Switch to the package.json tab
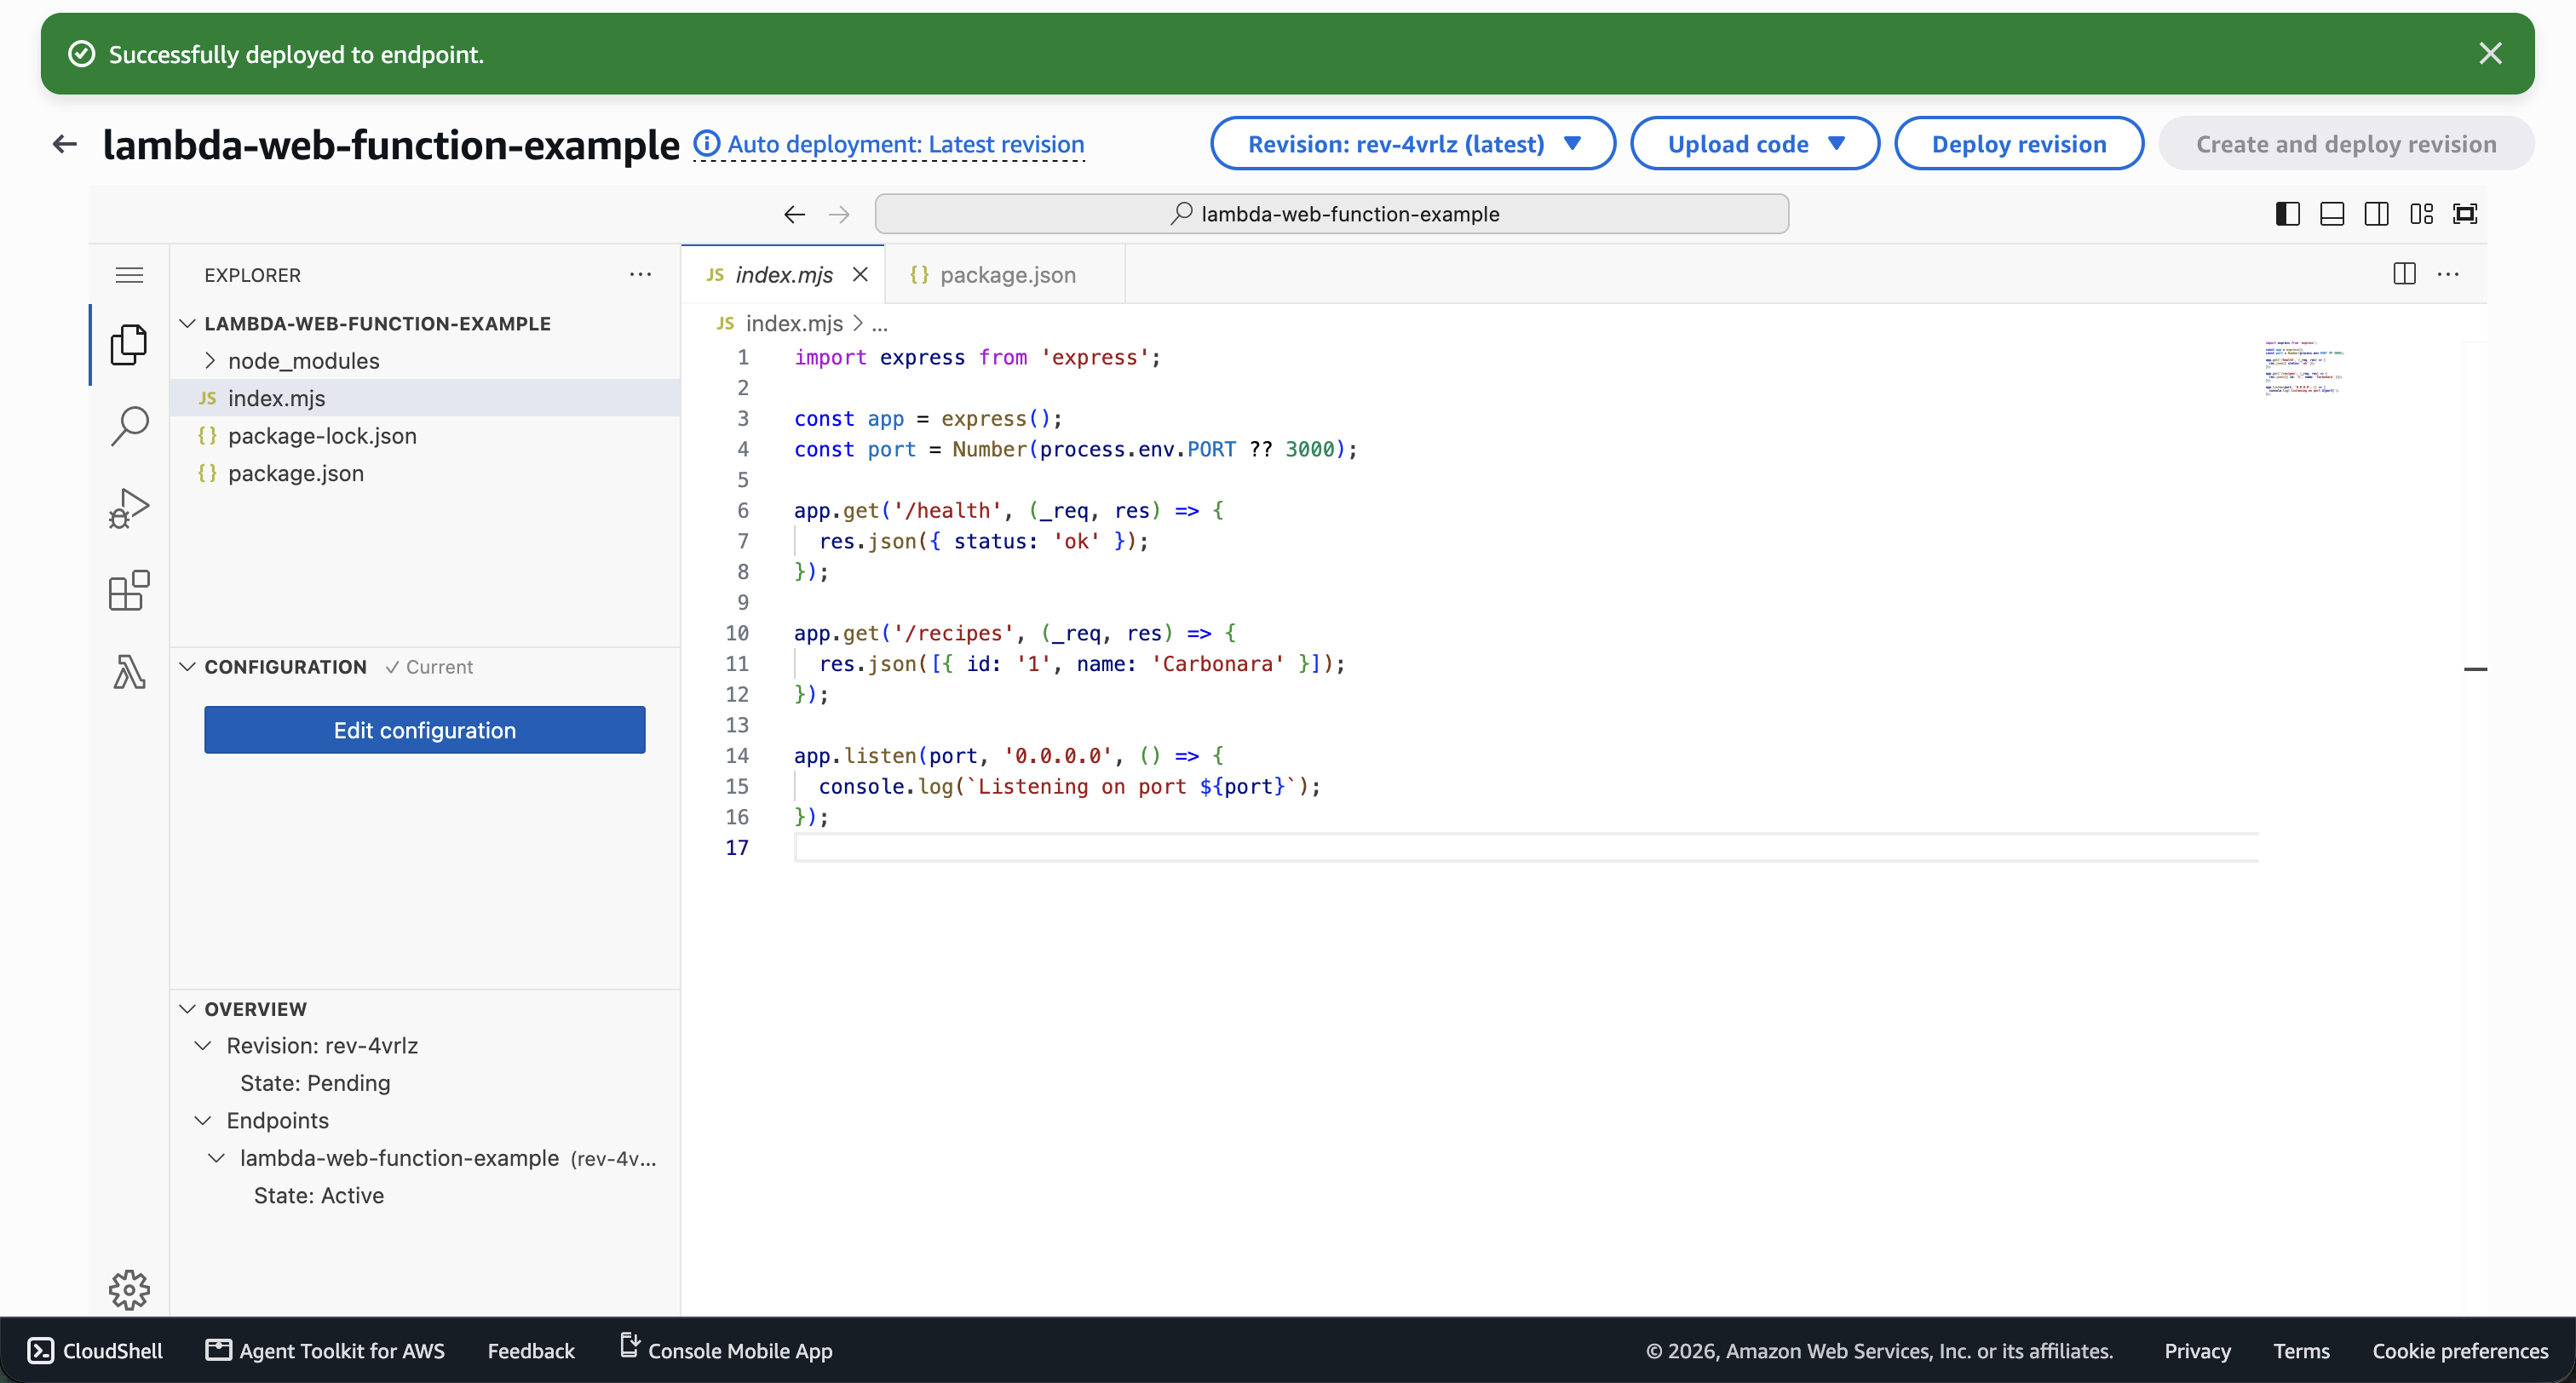2576x1383 pixels. tap(1005, 275)
